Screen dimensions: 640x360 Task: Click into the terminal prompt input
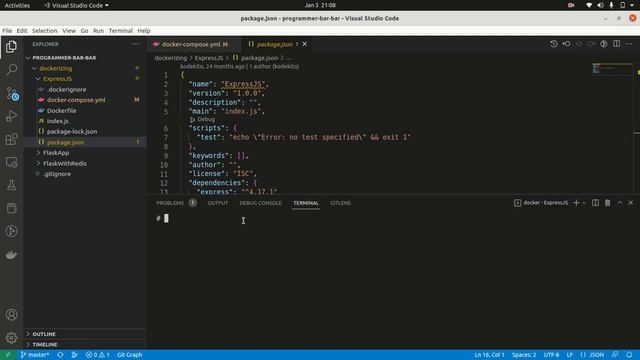[x=167, y=218]
